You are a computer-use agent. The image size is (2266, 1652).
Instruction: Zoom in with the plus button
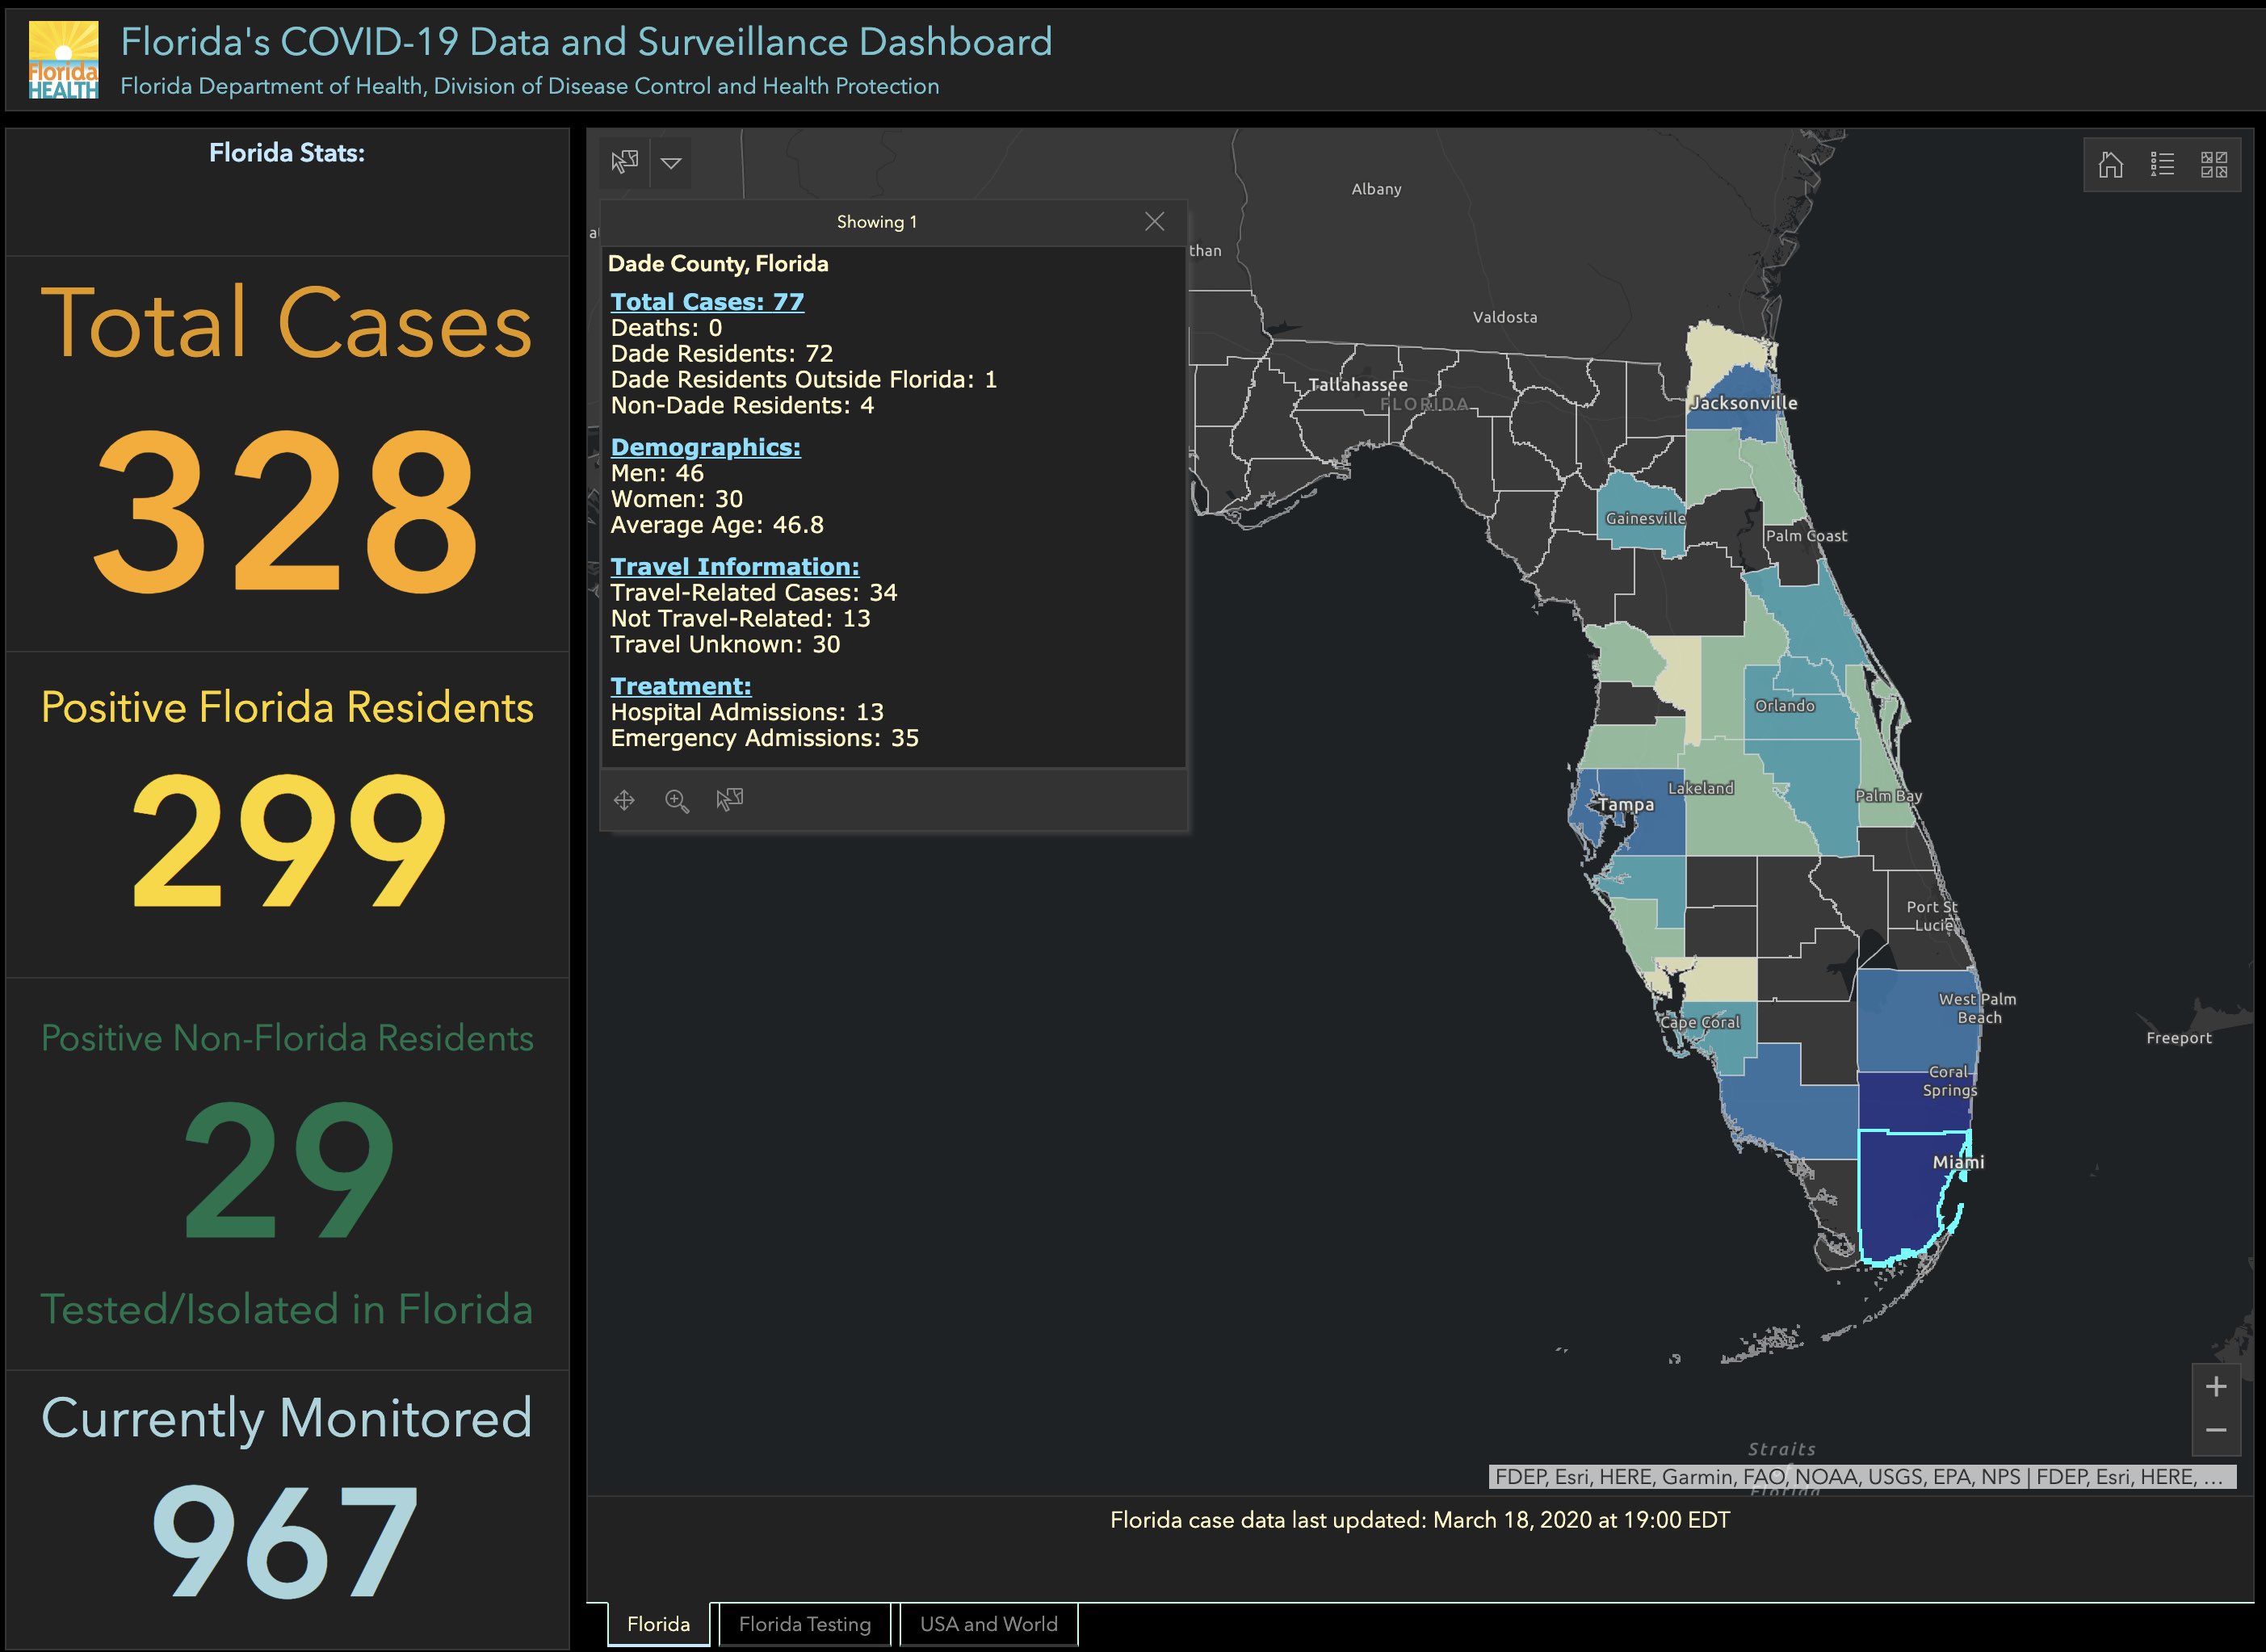(x=2216, y=1386)
